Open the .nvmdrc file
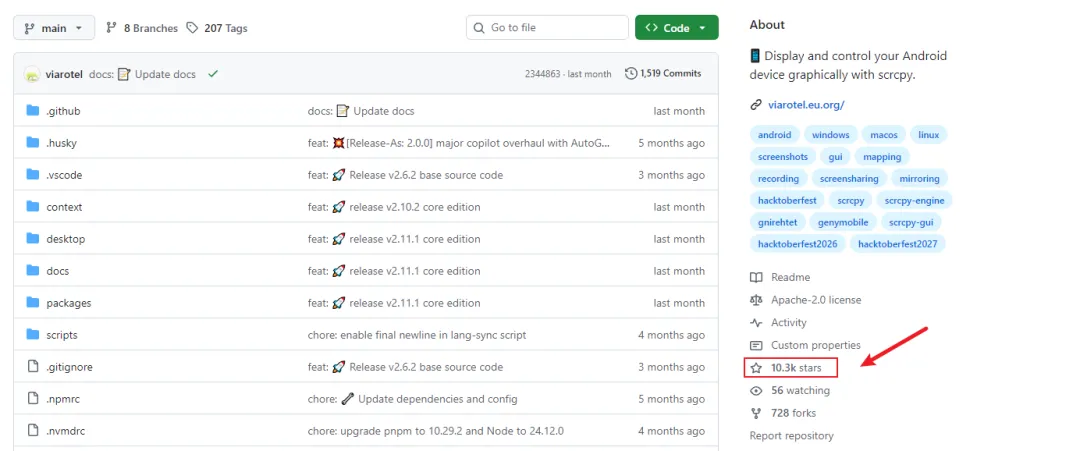 pos(65,431)
